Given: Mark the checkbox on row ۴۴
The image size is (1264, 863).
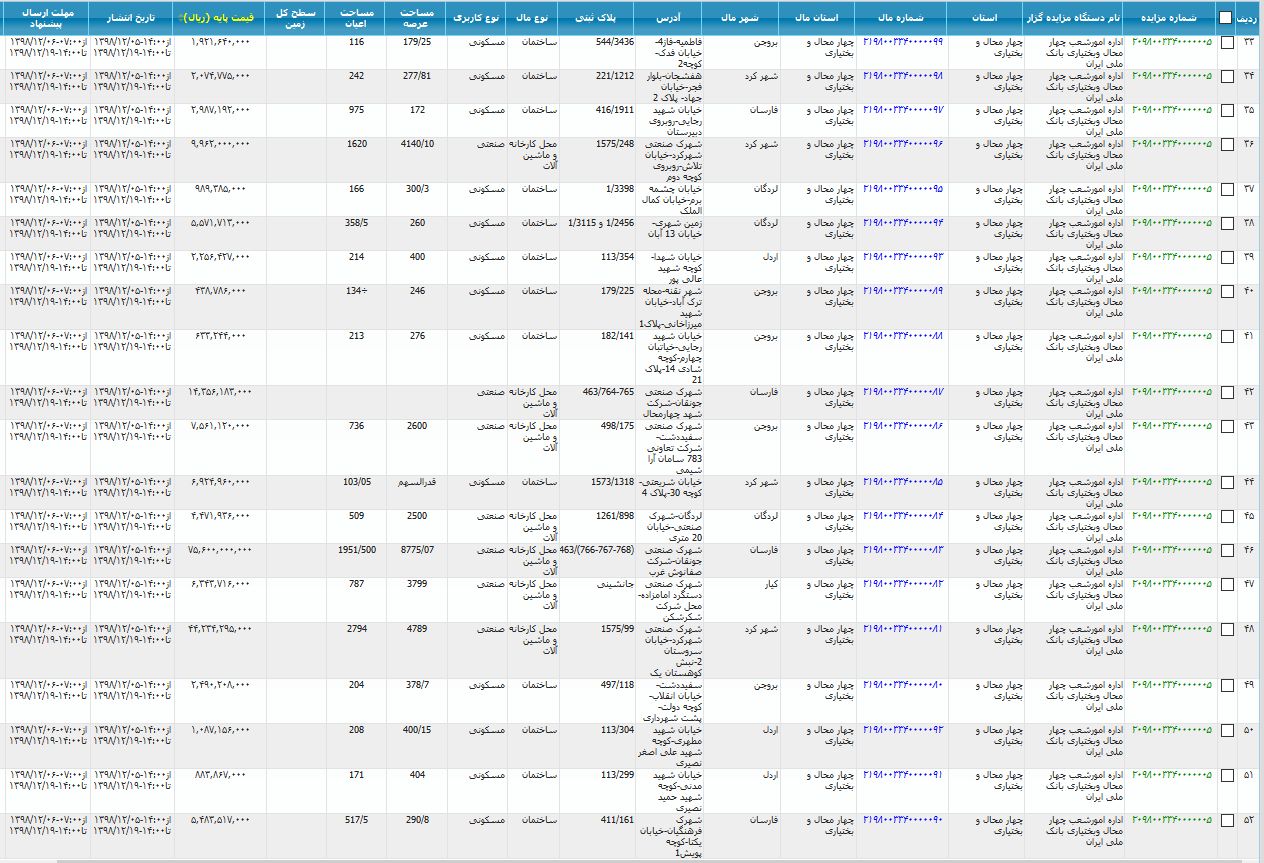Looking at the screenshot, I should coord(1227,482).
